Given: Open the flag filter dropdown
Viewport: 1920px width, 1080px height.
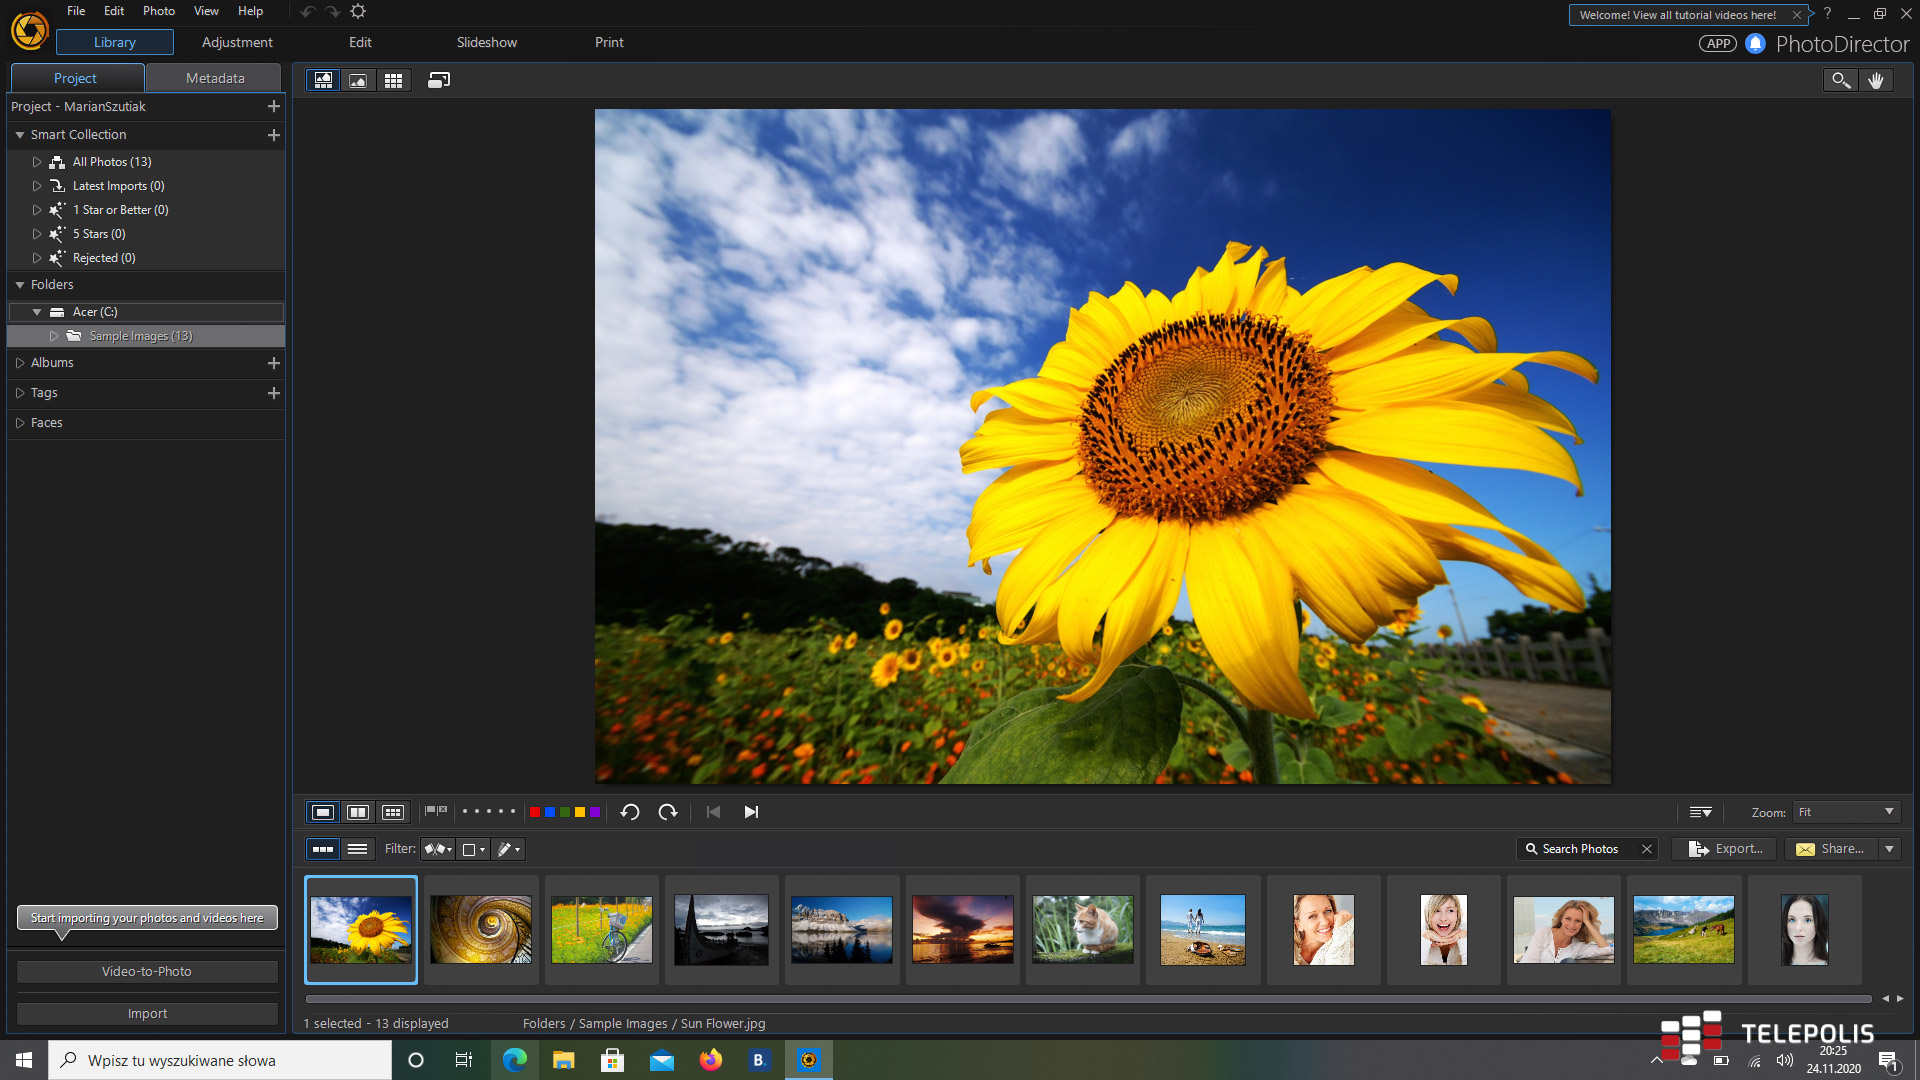Looking at the screenshot, I should [438, 849].
